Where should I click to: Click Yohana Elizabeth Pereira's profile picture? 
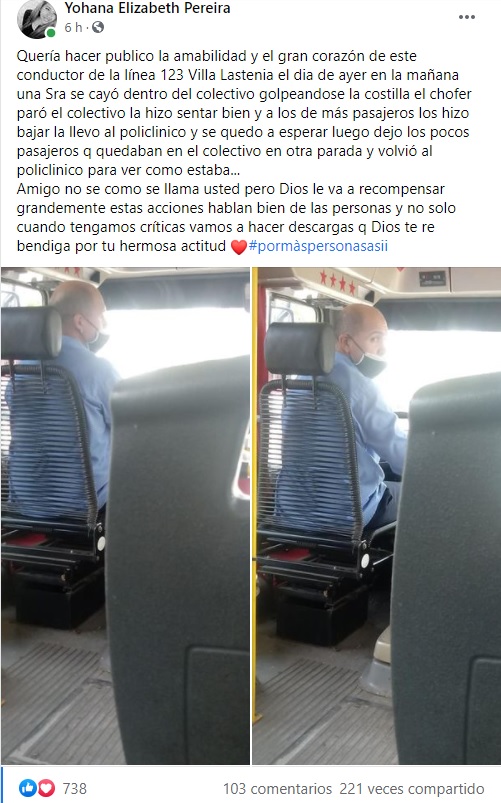pyautogui.click(x=36, y=19)
